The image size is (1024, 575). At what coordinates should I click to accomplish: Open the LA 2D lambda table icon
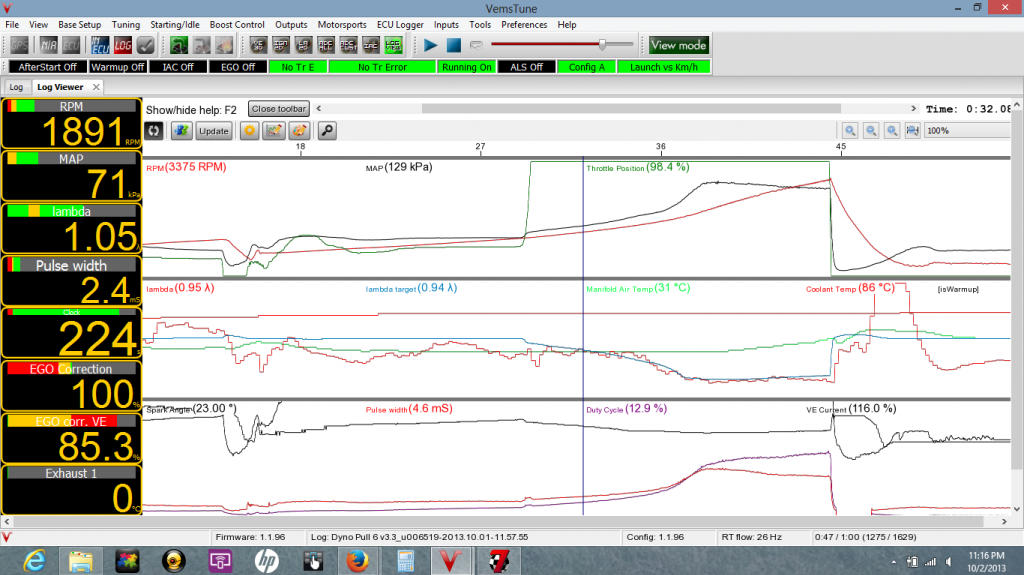pyautogui.click(x=303, y=45)
